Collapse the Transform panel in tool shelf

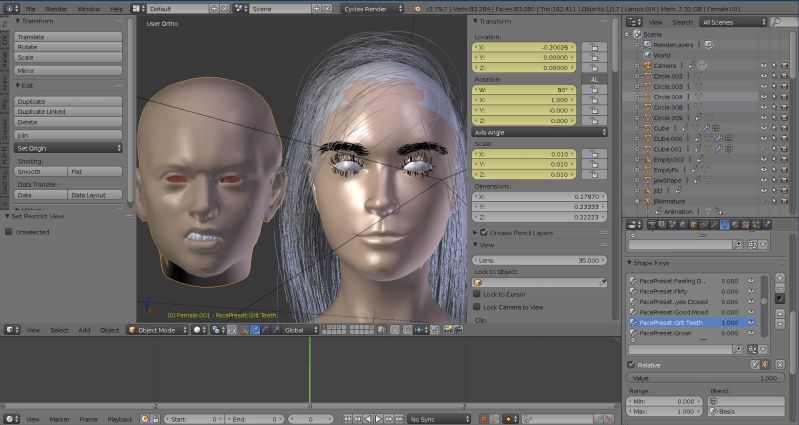click(x=17, y=21)
